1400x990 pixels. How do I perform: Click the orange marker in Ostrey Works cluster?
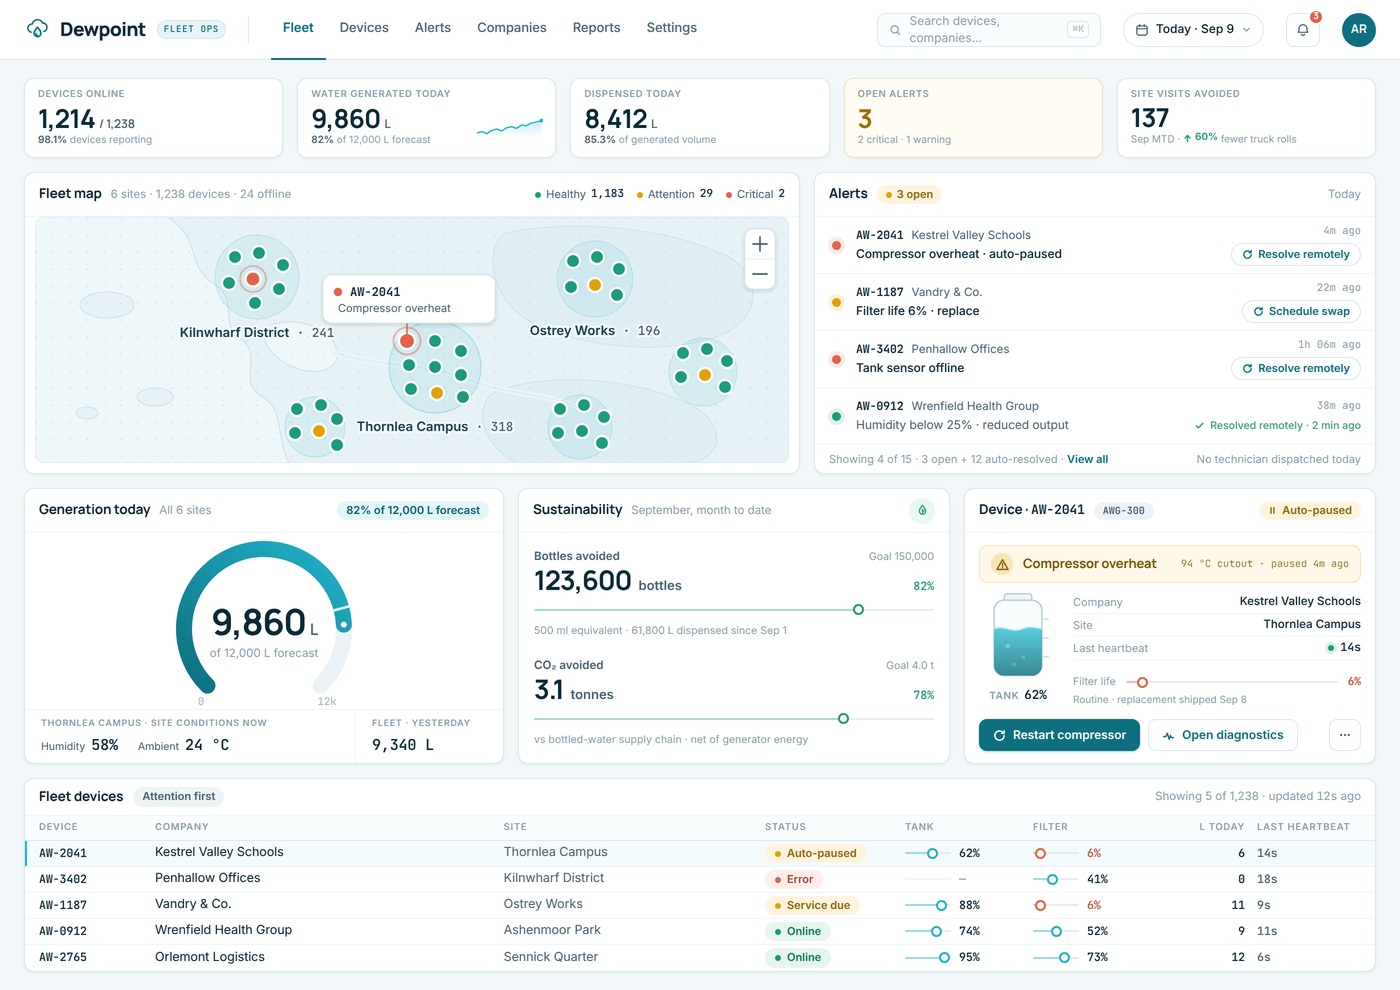(595, 285)
